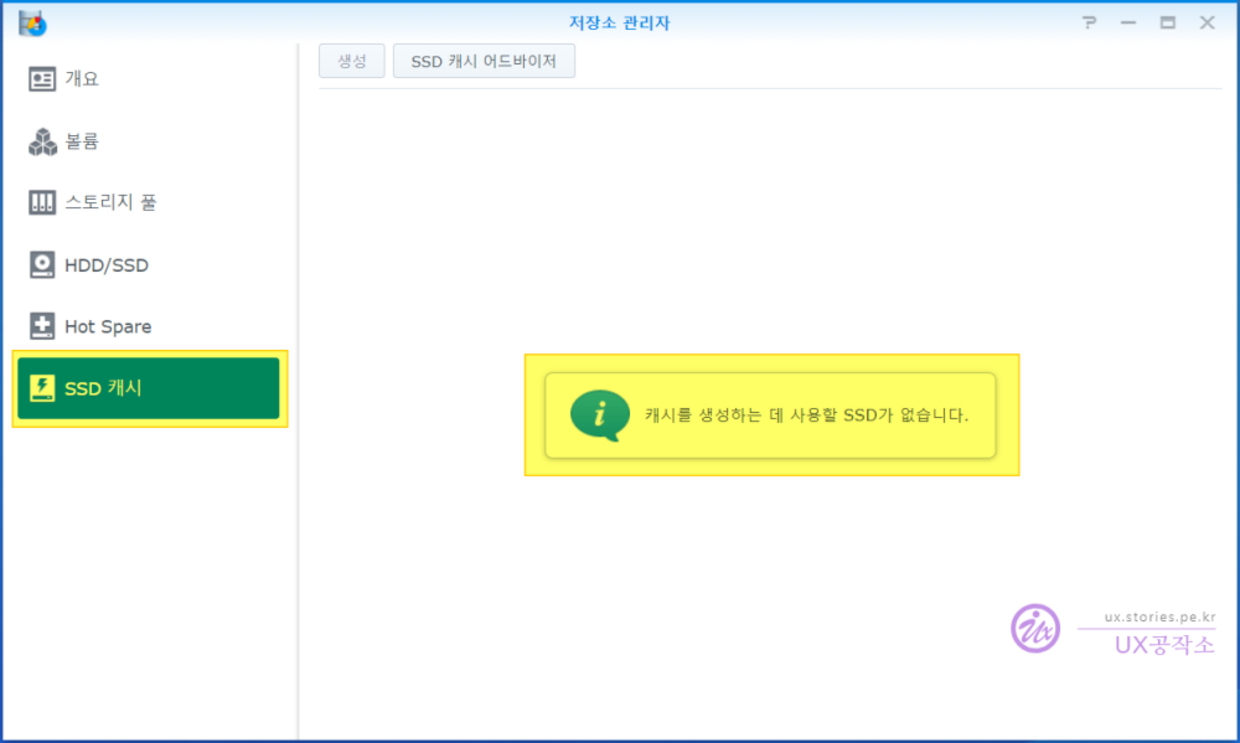Open the SSD 캐시 어드바이저

pyautogui.click(x=484, y=62)
